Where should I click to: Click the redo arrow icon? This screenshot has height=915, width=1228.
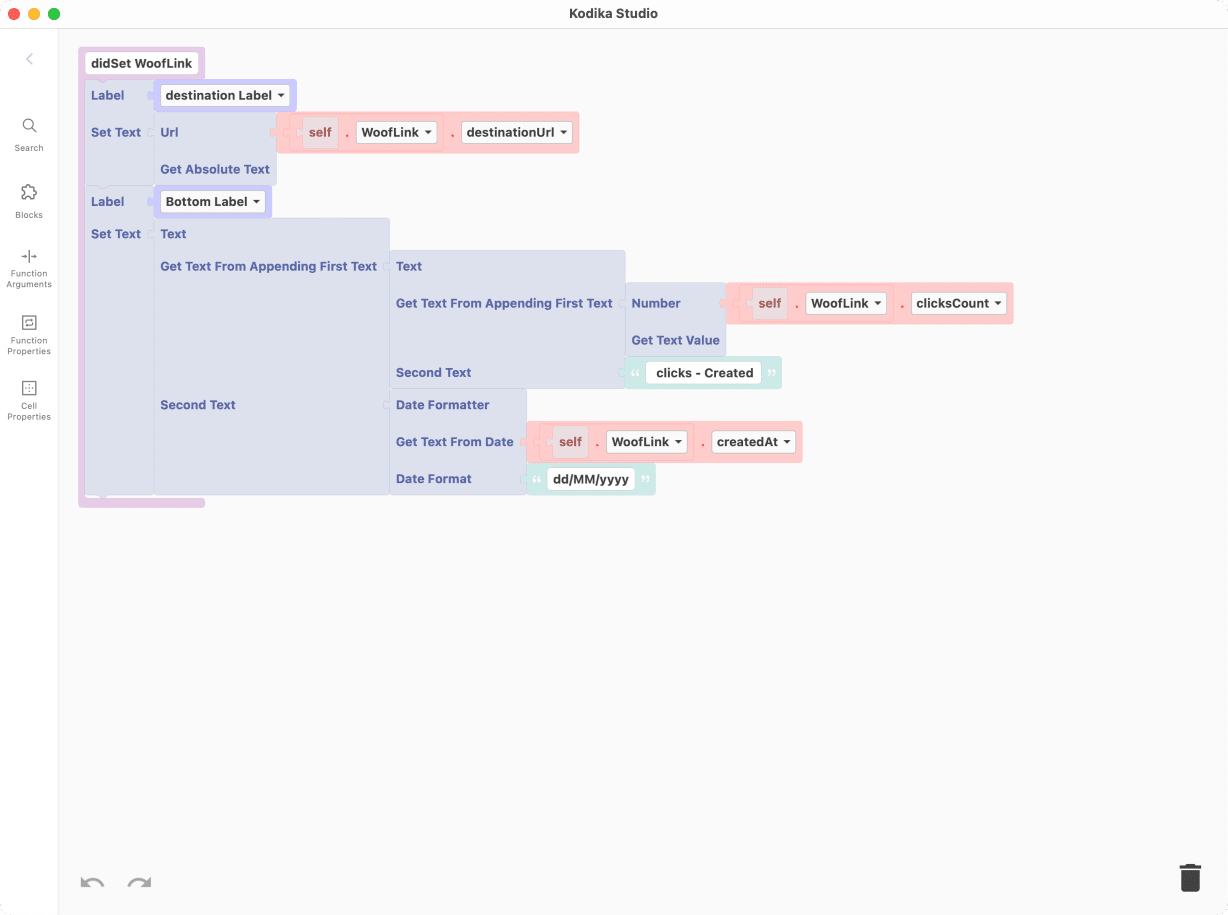click(x=139, y=882)
